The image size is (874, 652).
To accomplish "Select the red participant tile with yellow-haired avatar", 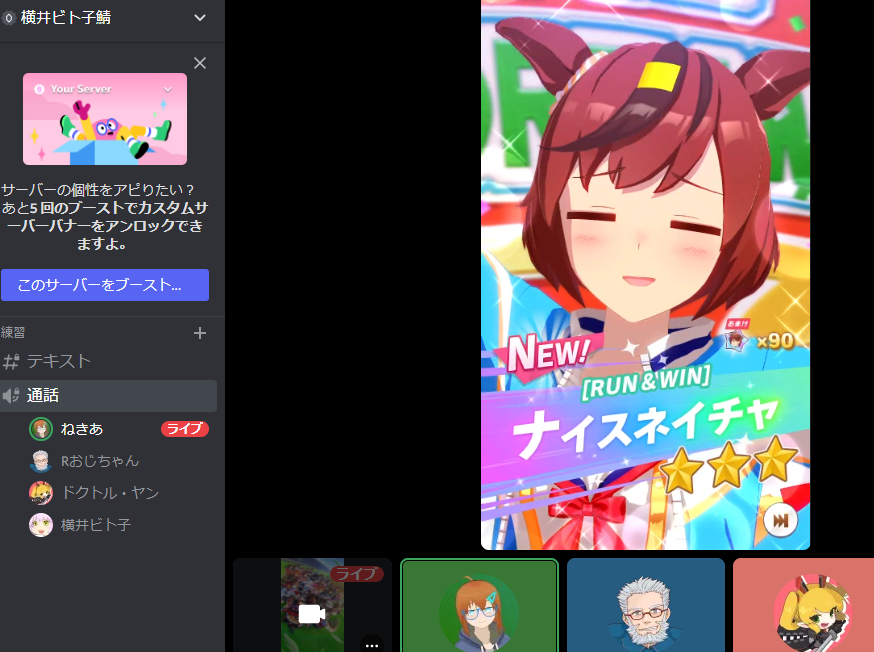I will (x=804, y=605).
